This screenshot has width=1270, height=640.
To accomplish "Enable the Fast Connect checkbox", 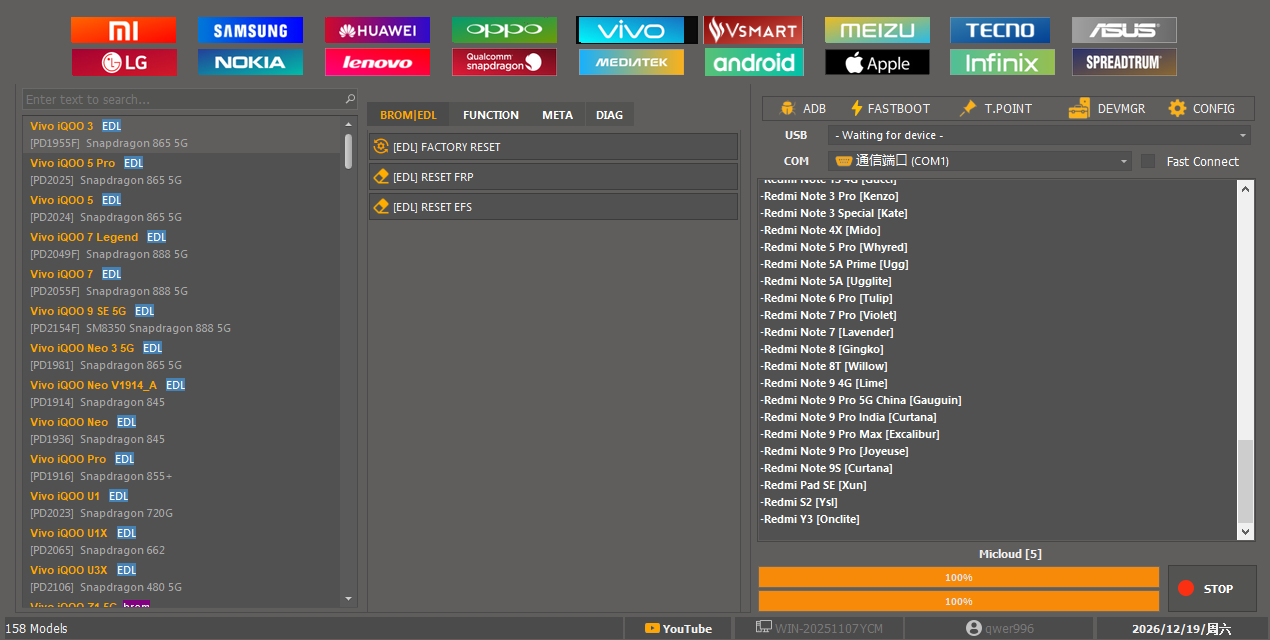I will 1148,161.
